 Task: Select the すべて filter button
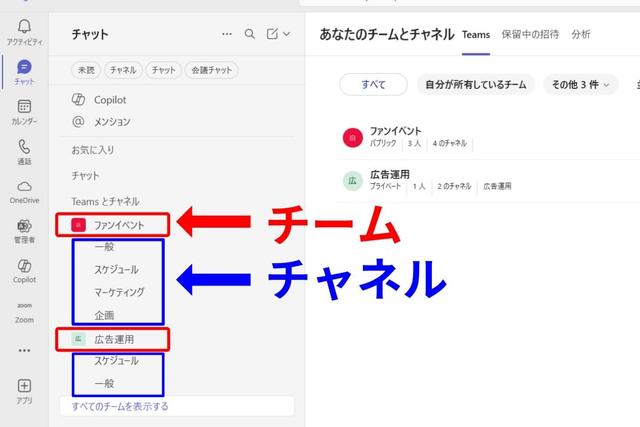click(373, 85)
